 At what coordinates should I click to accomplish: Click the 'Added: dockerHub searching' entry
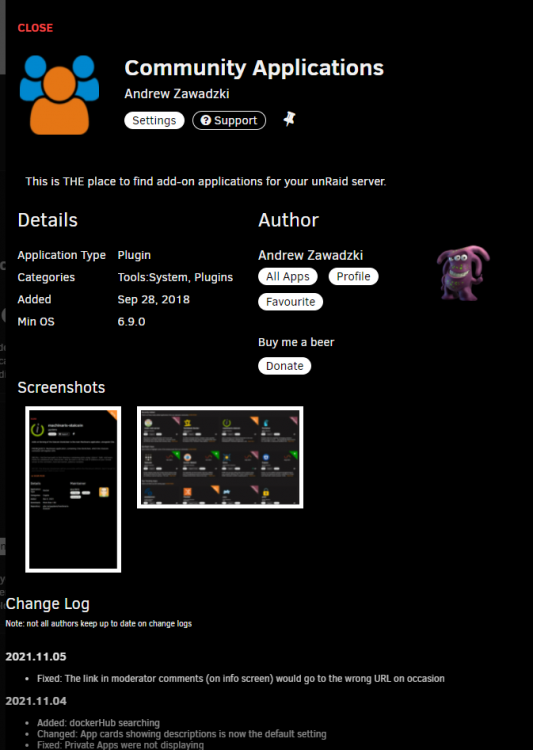pyautogui.click(x=99, y=723)
